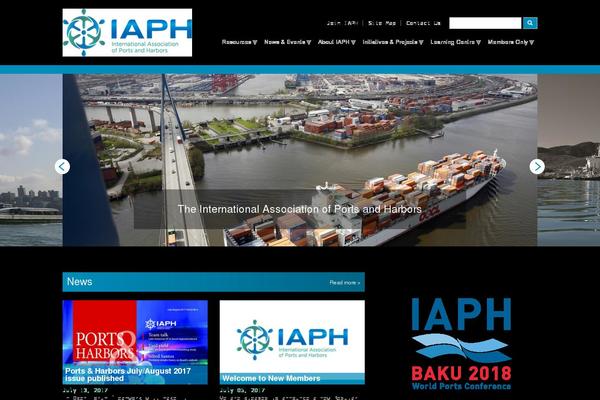
Task: Click the News section heading
Action: pos(80,282)
